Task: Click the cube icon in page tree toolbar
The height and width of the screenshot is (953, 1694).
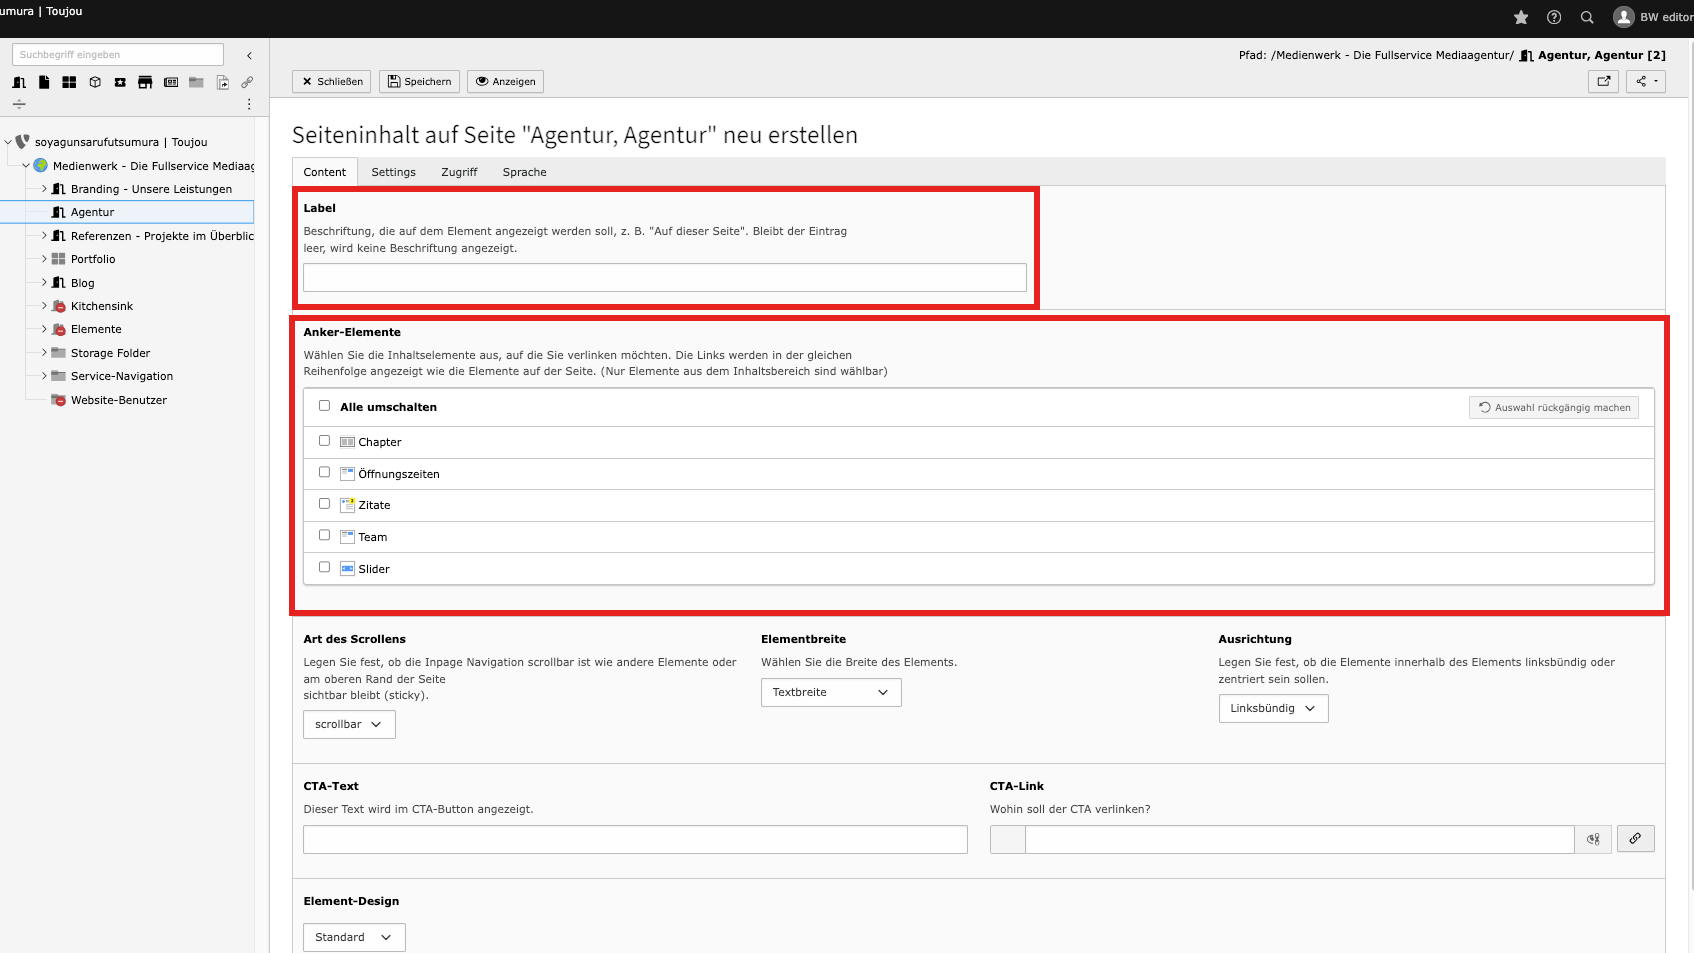Action: pyautogui.click(x=95, y=82)
